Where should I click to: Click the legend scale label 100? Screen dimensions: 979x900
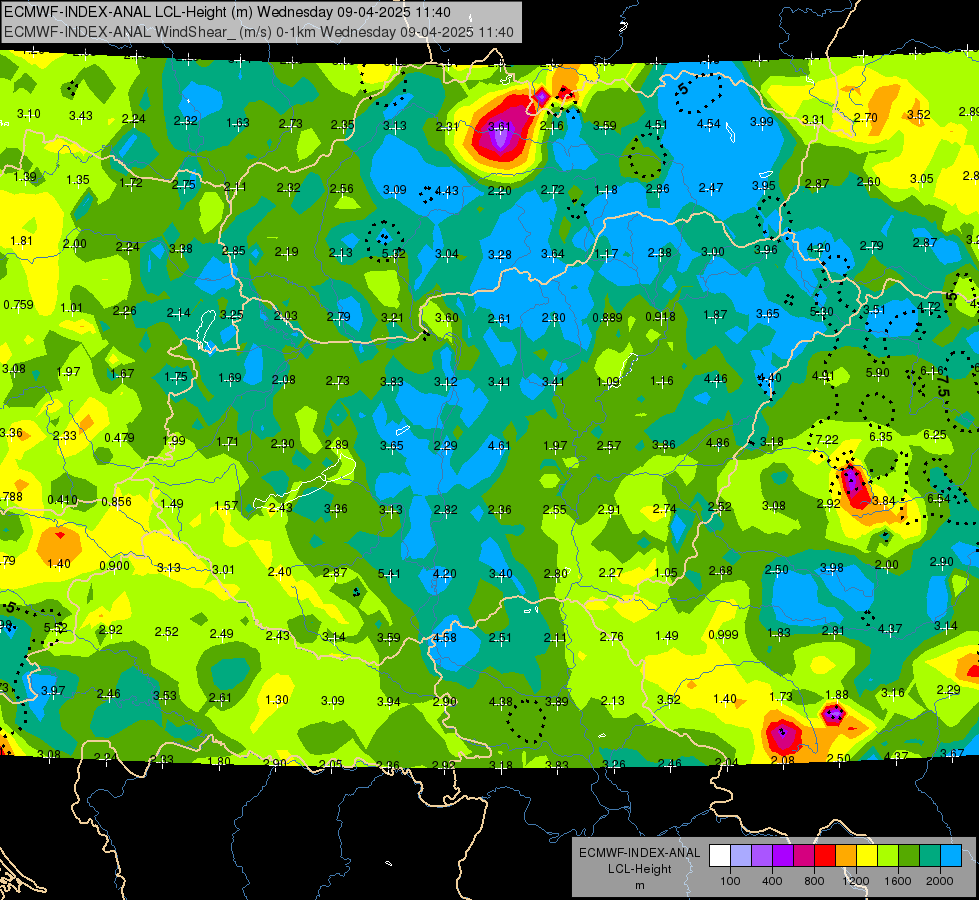pyautogui.click(x=730, y=881)
